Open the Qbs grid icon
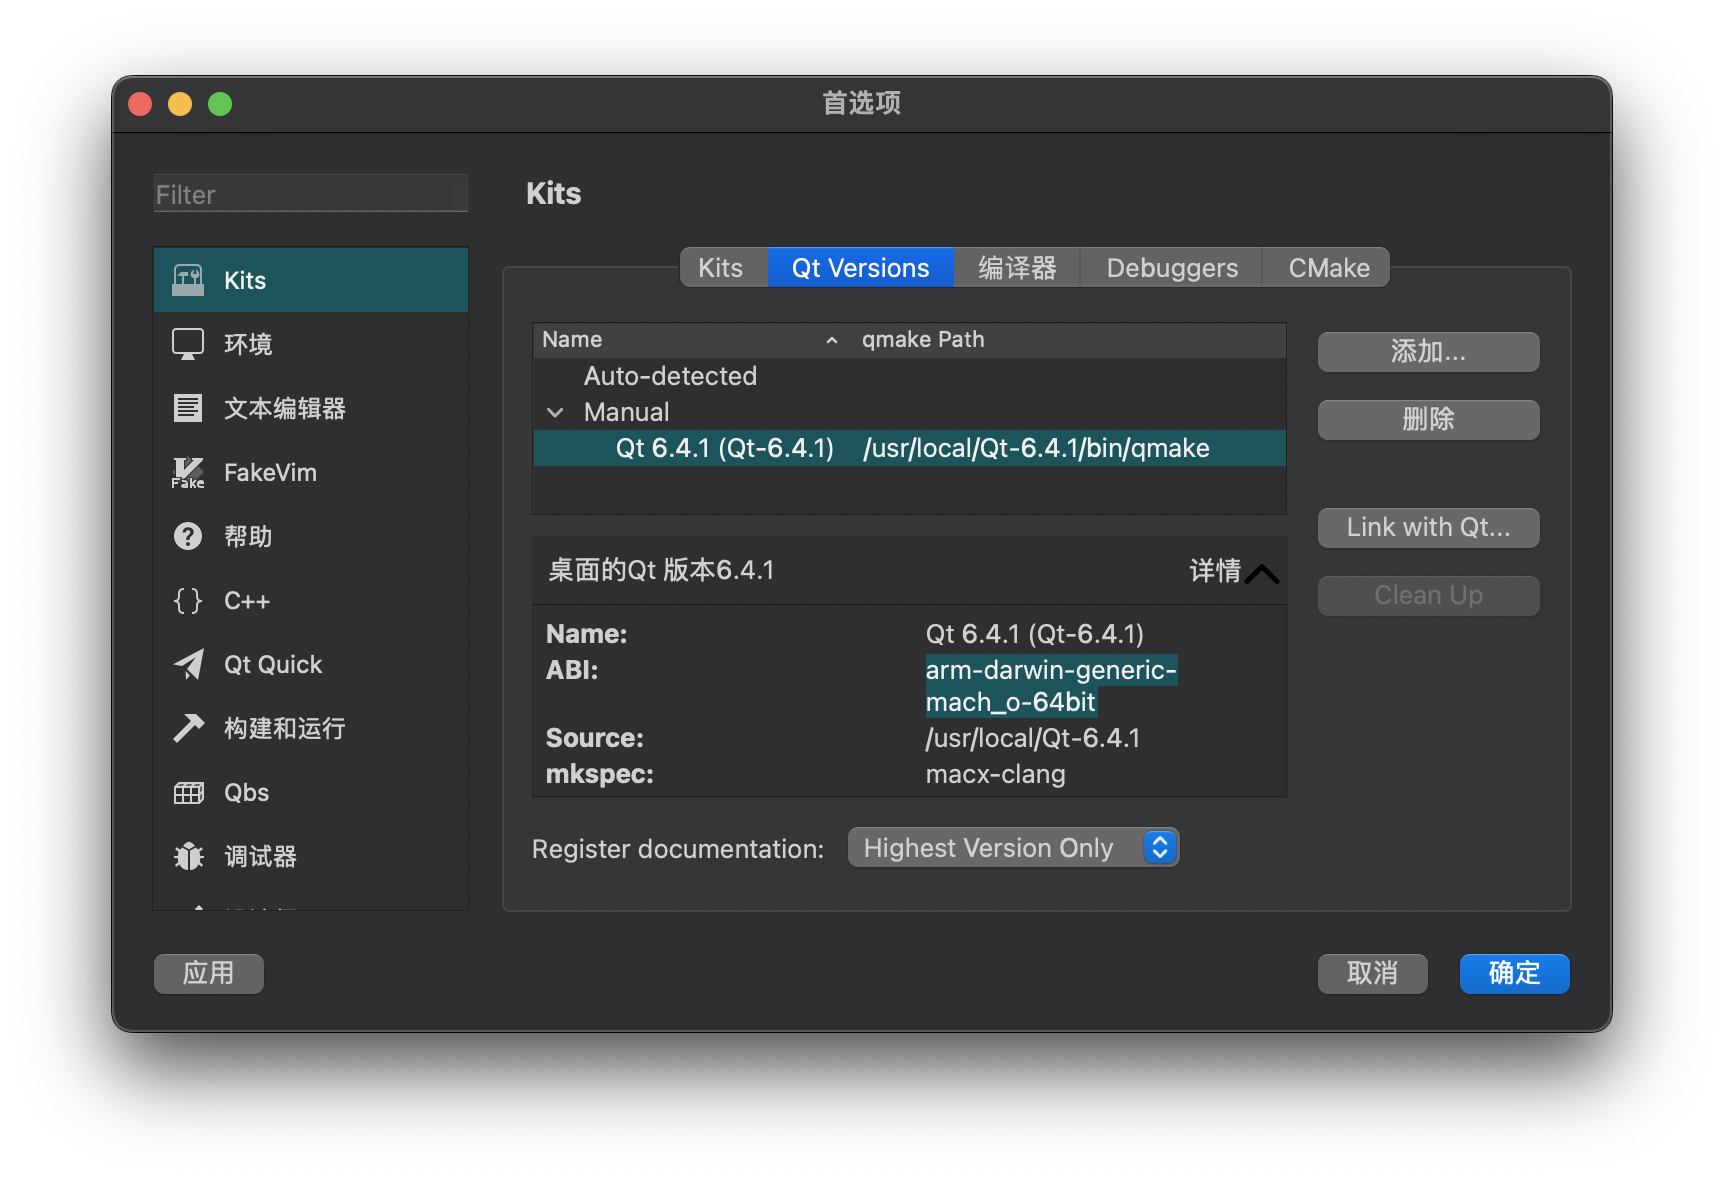1724x1180 pixels. pyautogui.click(x=188, y=793)
